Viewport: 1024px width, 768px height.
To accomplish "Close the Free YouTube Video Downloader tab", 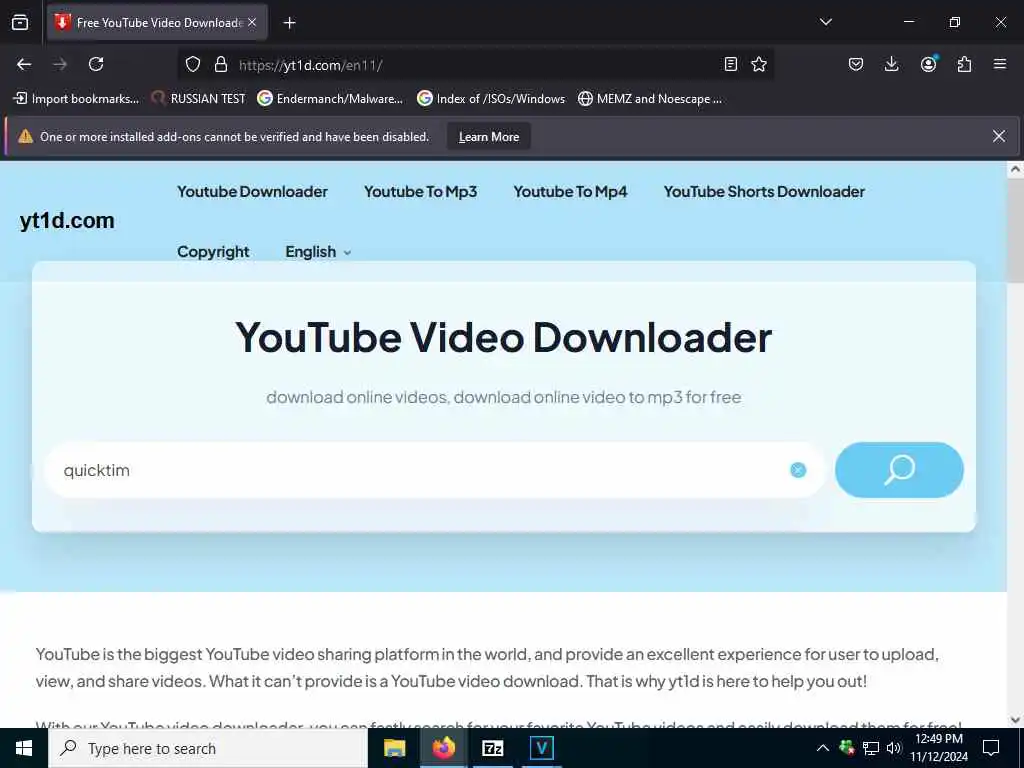I will pyautogui.click(x=252, y=22).
